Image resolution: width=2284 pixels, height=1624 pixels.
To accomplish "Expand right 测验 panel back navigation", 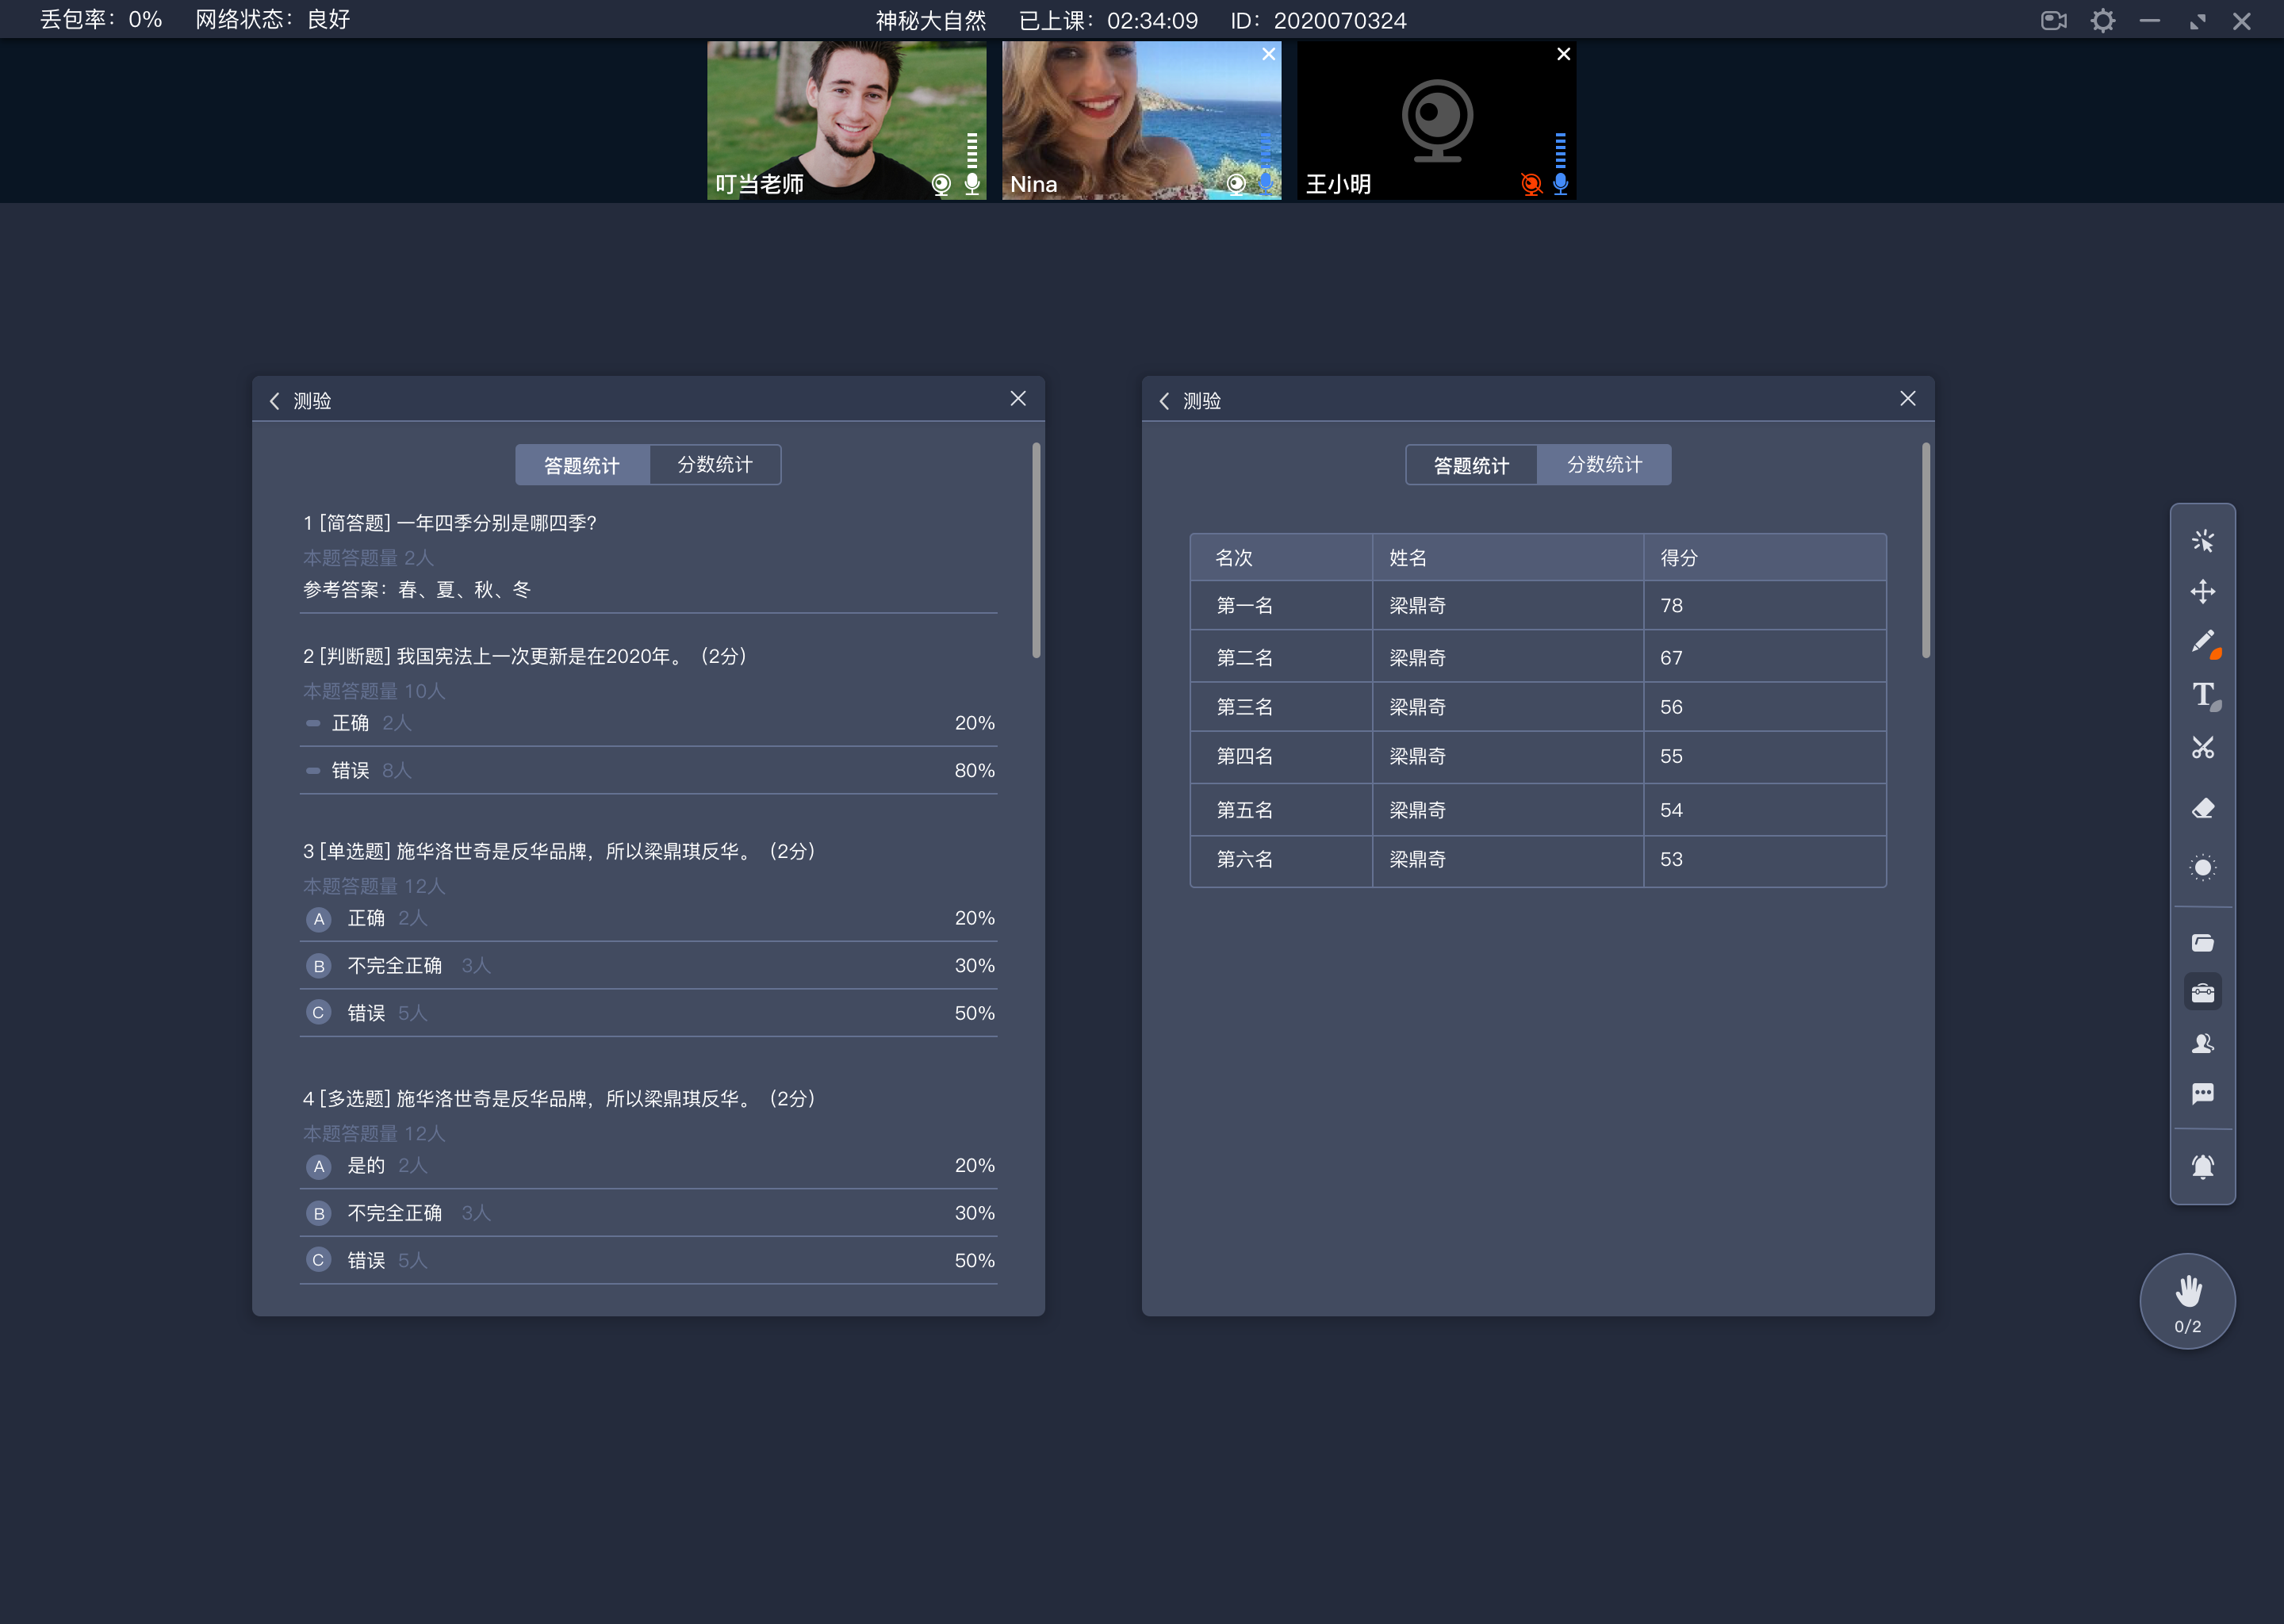I will tap(1168, 399).
